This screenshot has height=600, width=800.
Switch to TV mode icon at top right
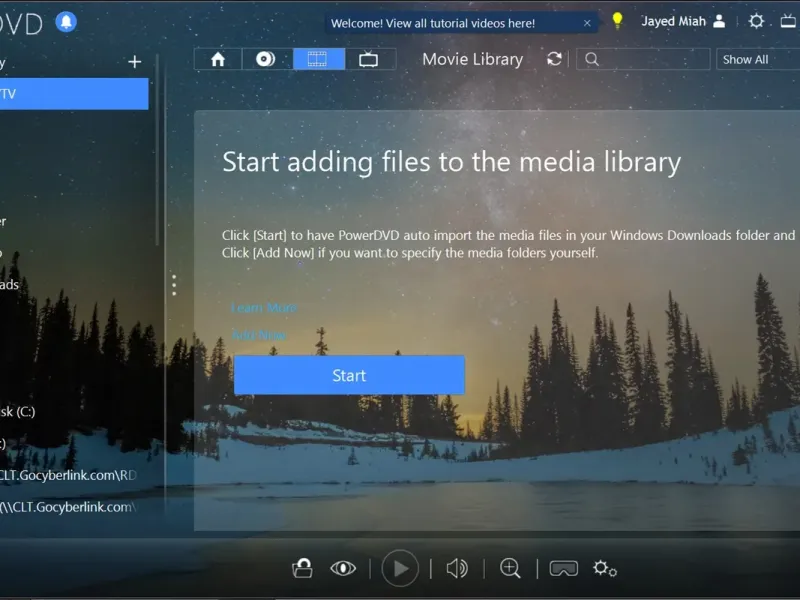789,21
